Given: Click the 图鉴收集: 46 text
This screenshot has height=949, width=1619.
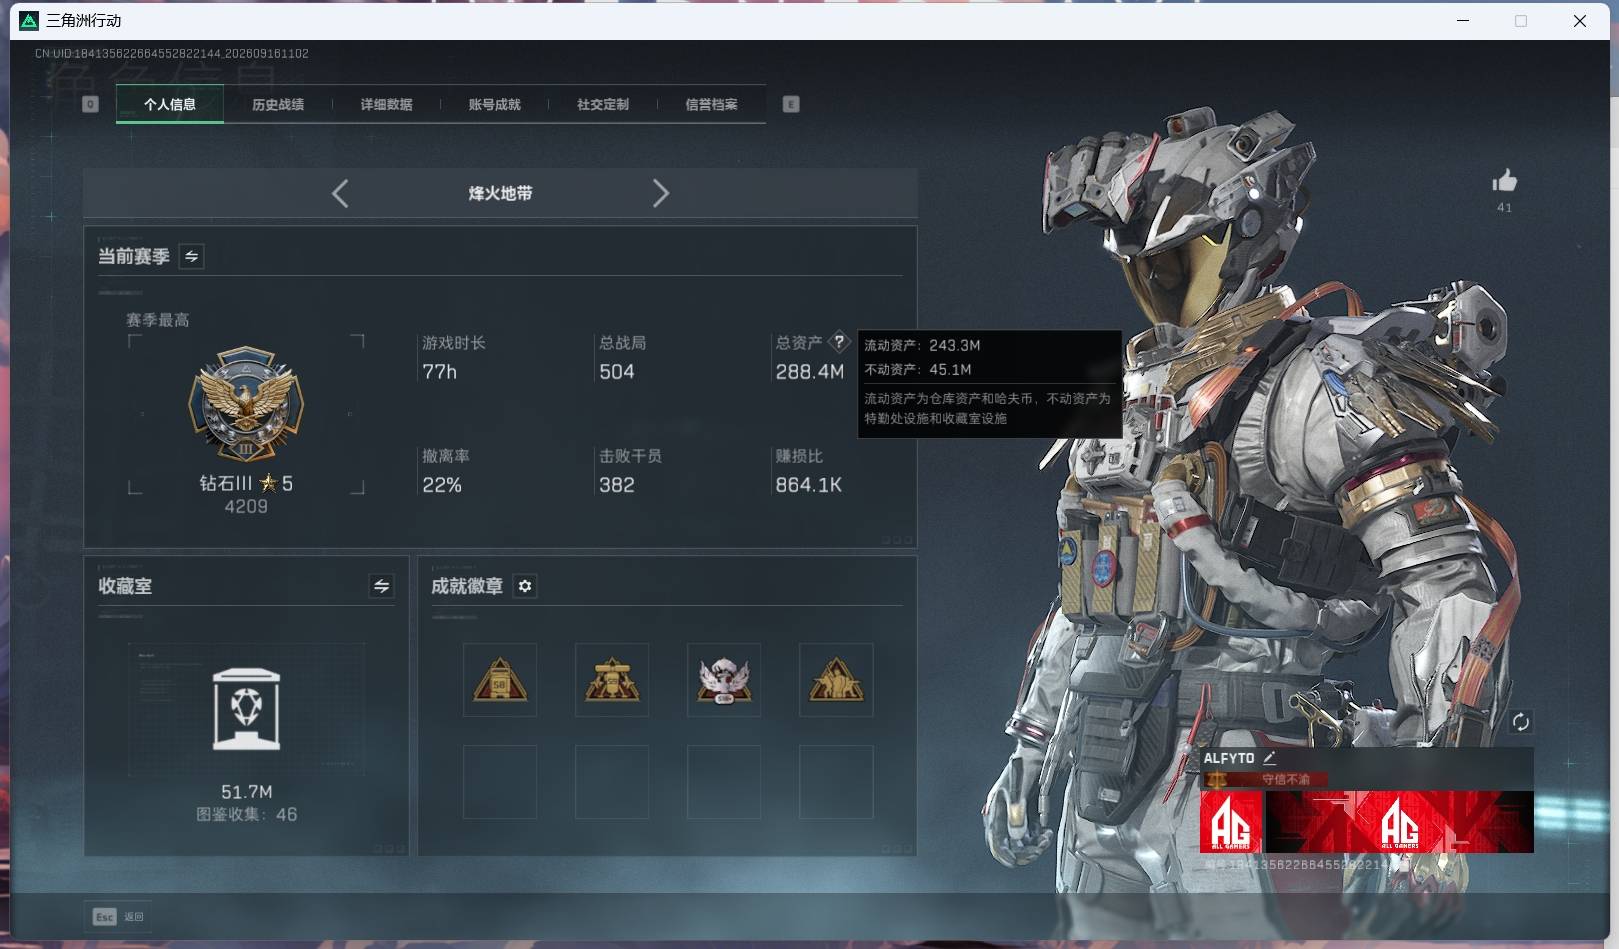Looking at the screenshot, I should point(247,815).
